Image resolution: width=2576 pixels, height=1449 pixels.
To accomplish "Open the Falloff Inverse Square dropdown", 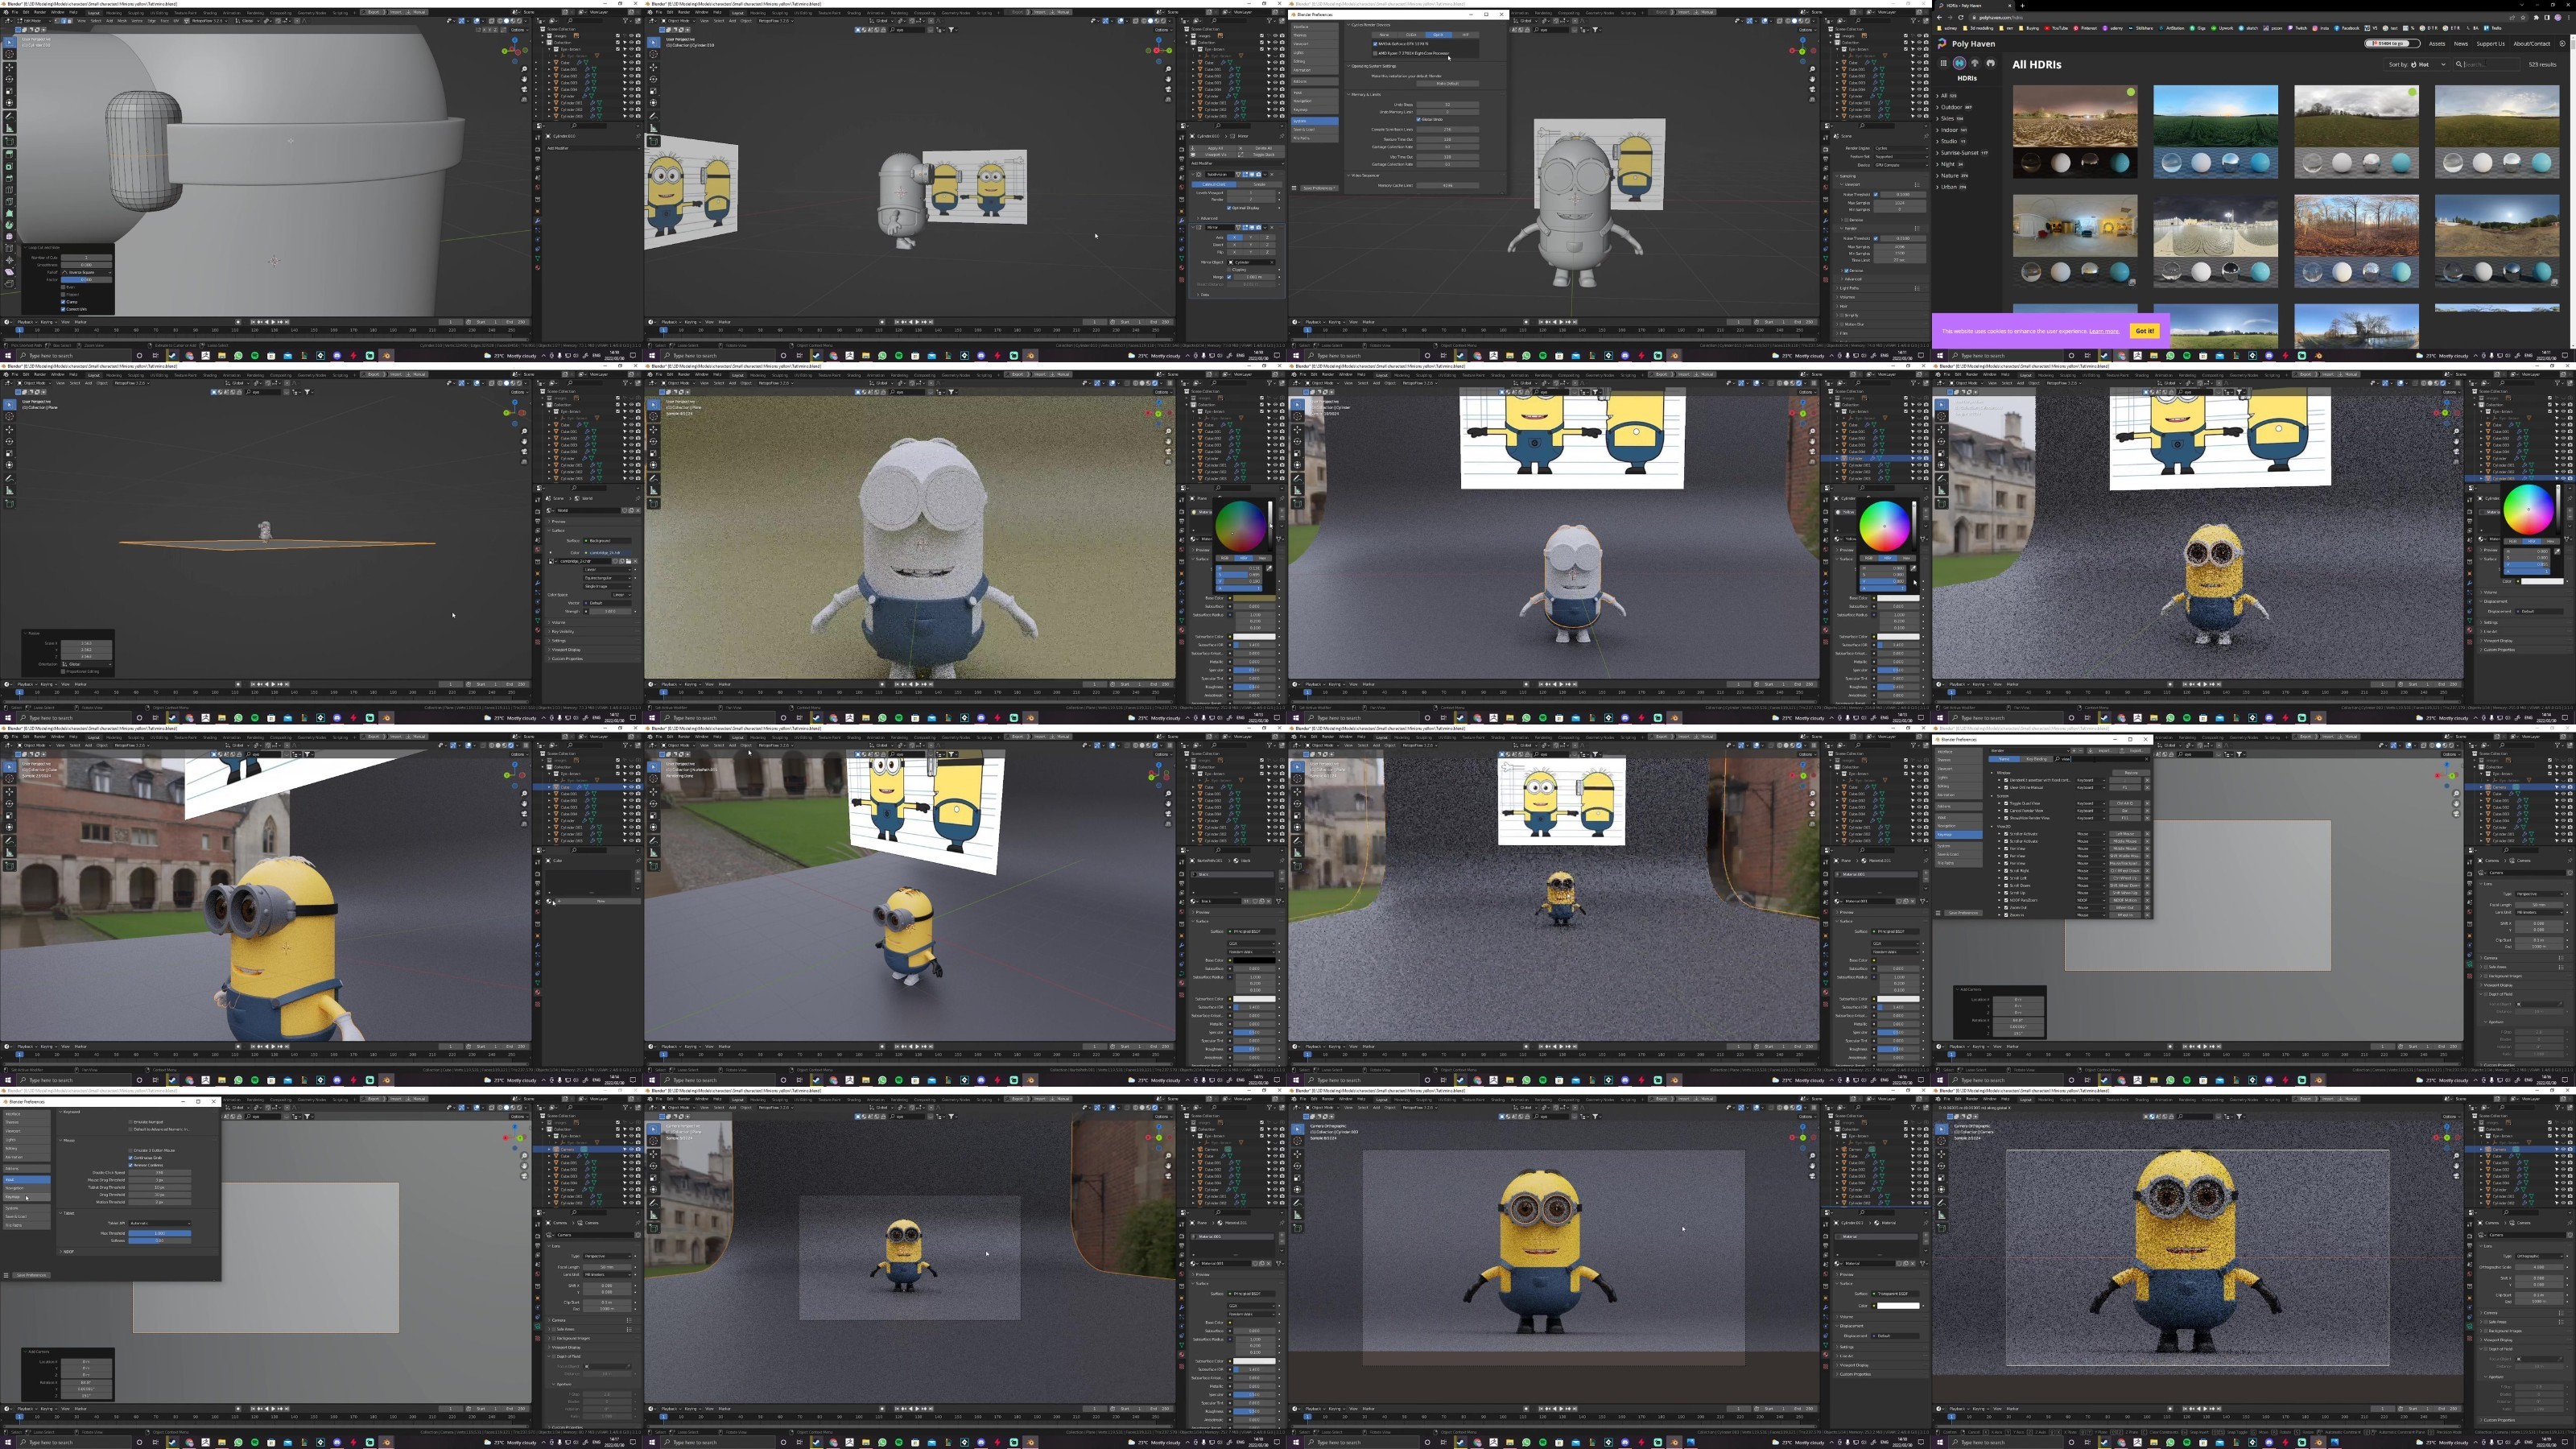I will point(87,272).
